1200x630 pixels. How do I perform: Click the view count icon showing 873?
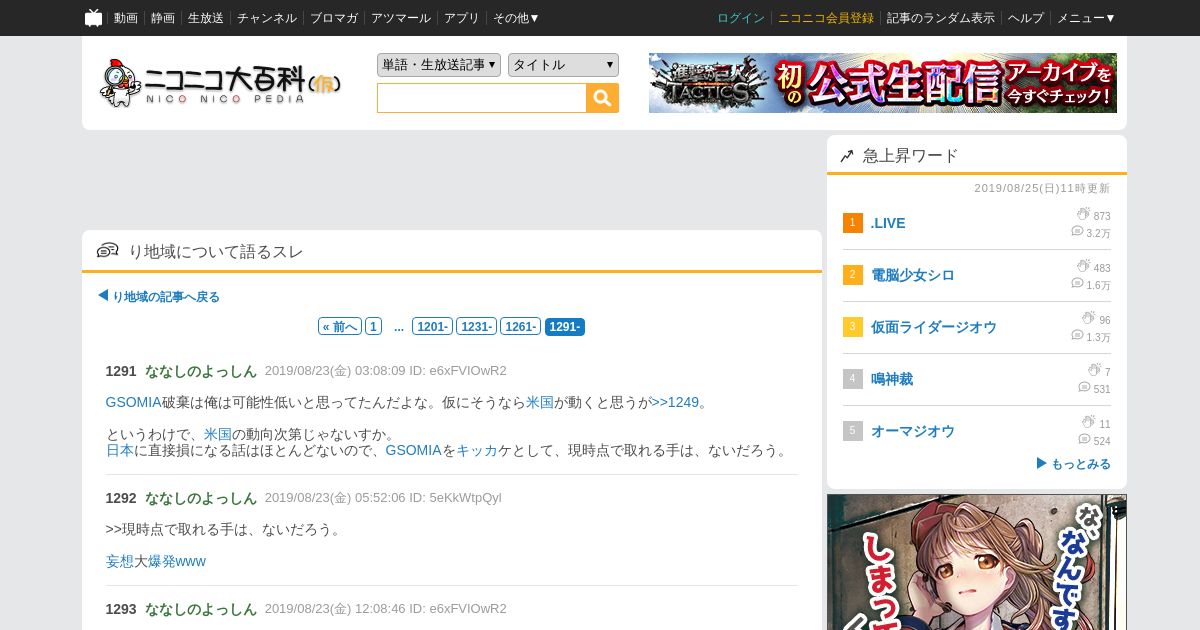click(1083, 214)
